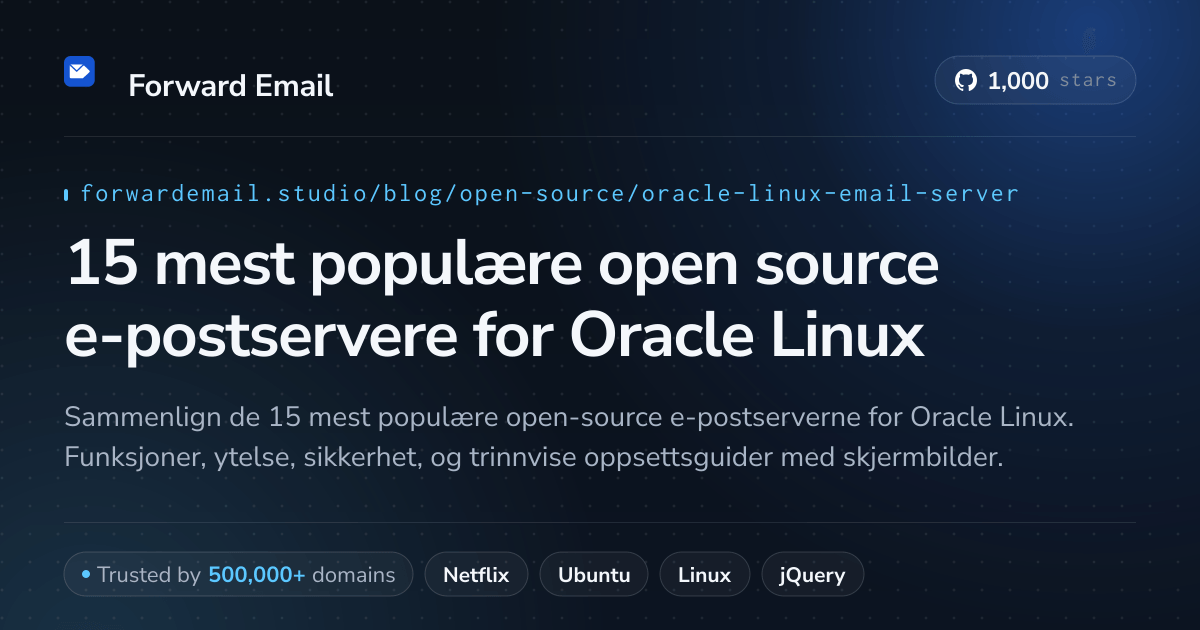Click the description line 'Funksjoner, ytelse, sikkerhet'
The width and height of the screenshot is (1200, 630).
534,459
